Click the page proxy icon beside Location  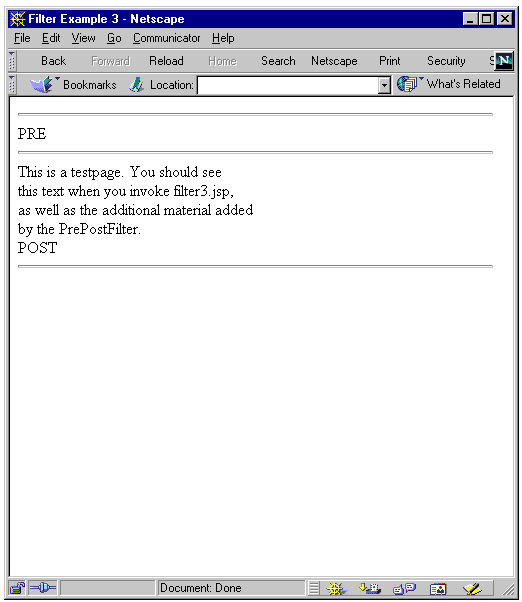click(136, 85)
